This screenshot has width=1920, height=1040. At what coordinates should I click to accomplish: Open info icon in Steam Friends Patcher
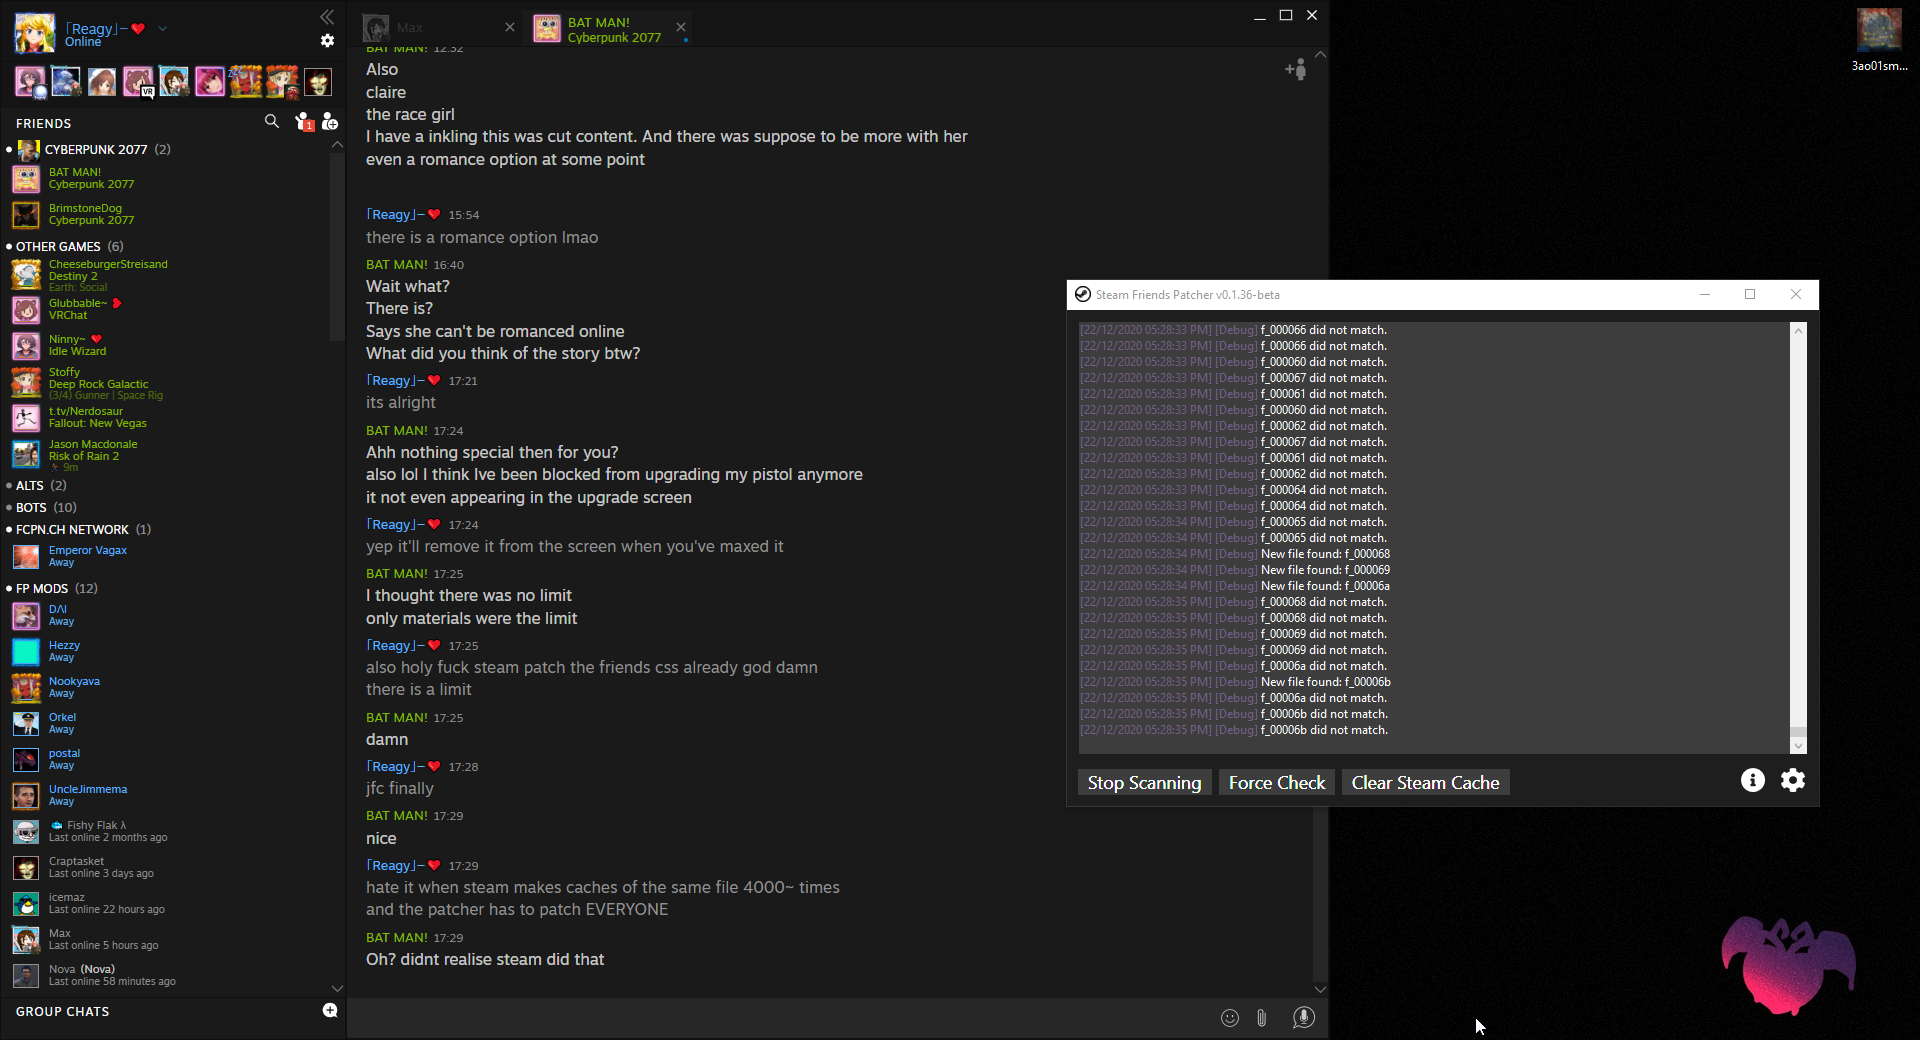(x=1753, y=780)
